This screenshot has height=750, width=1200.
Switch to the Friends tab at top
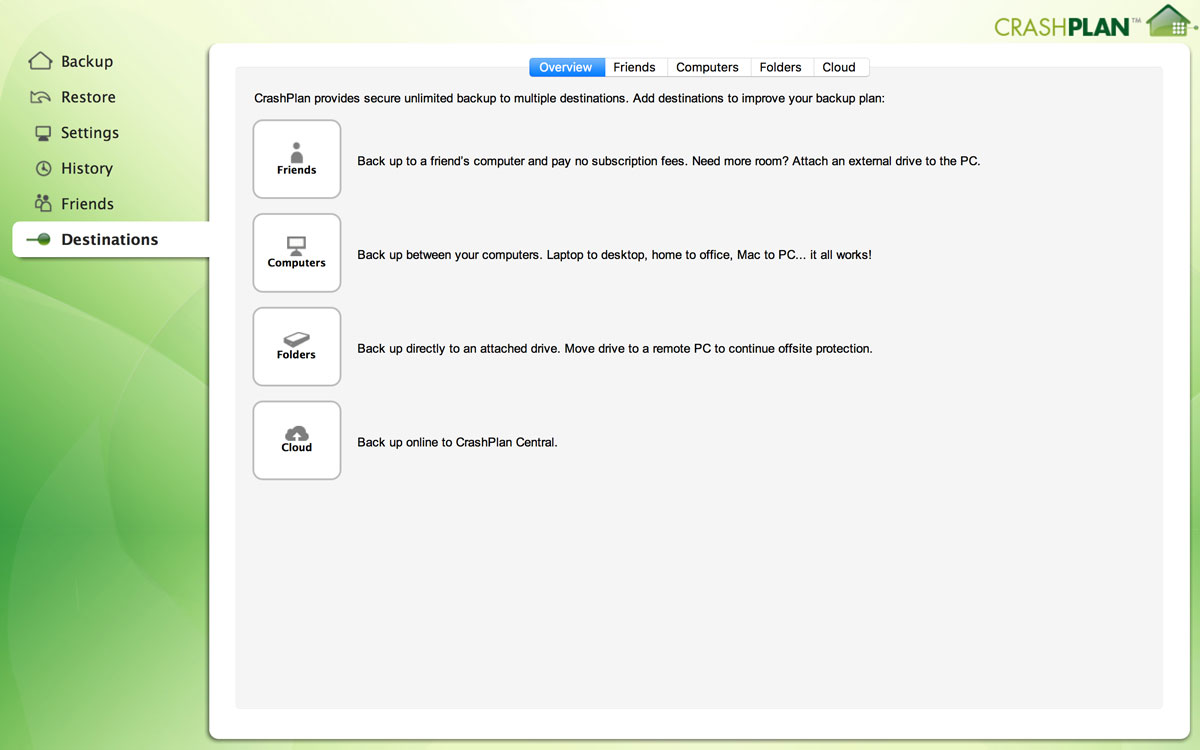(x=634, y=67)
